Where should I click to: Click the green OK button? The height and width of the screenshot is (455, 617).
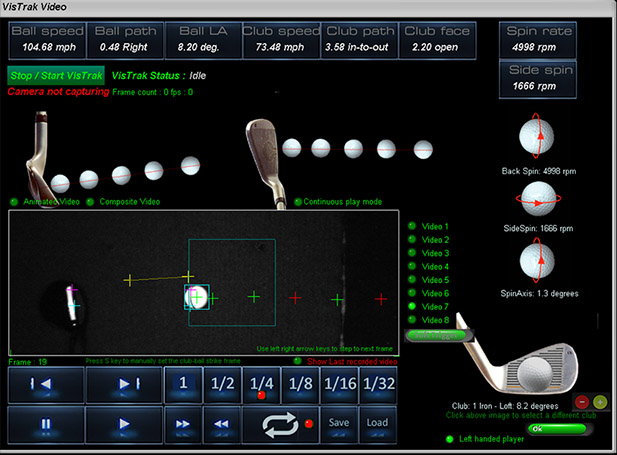559,429
